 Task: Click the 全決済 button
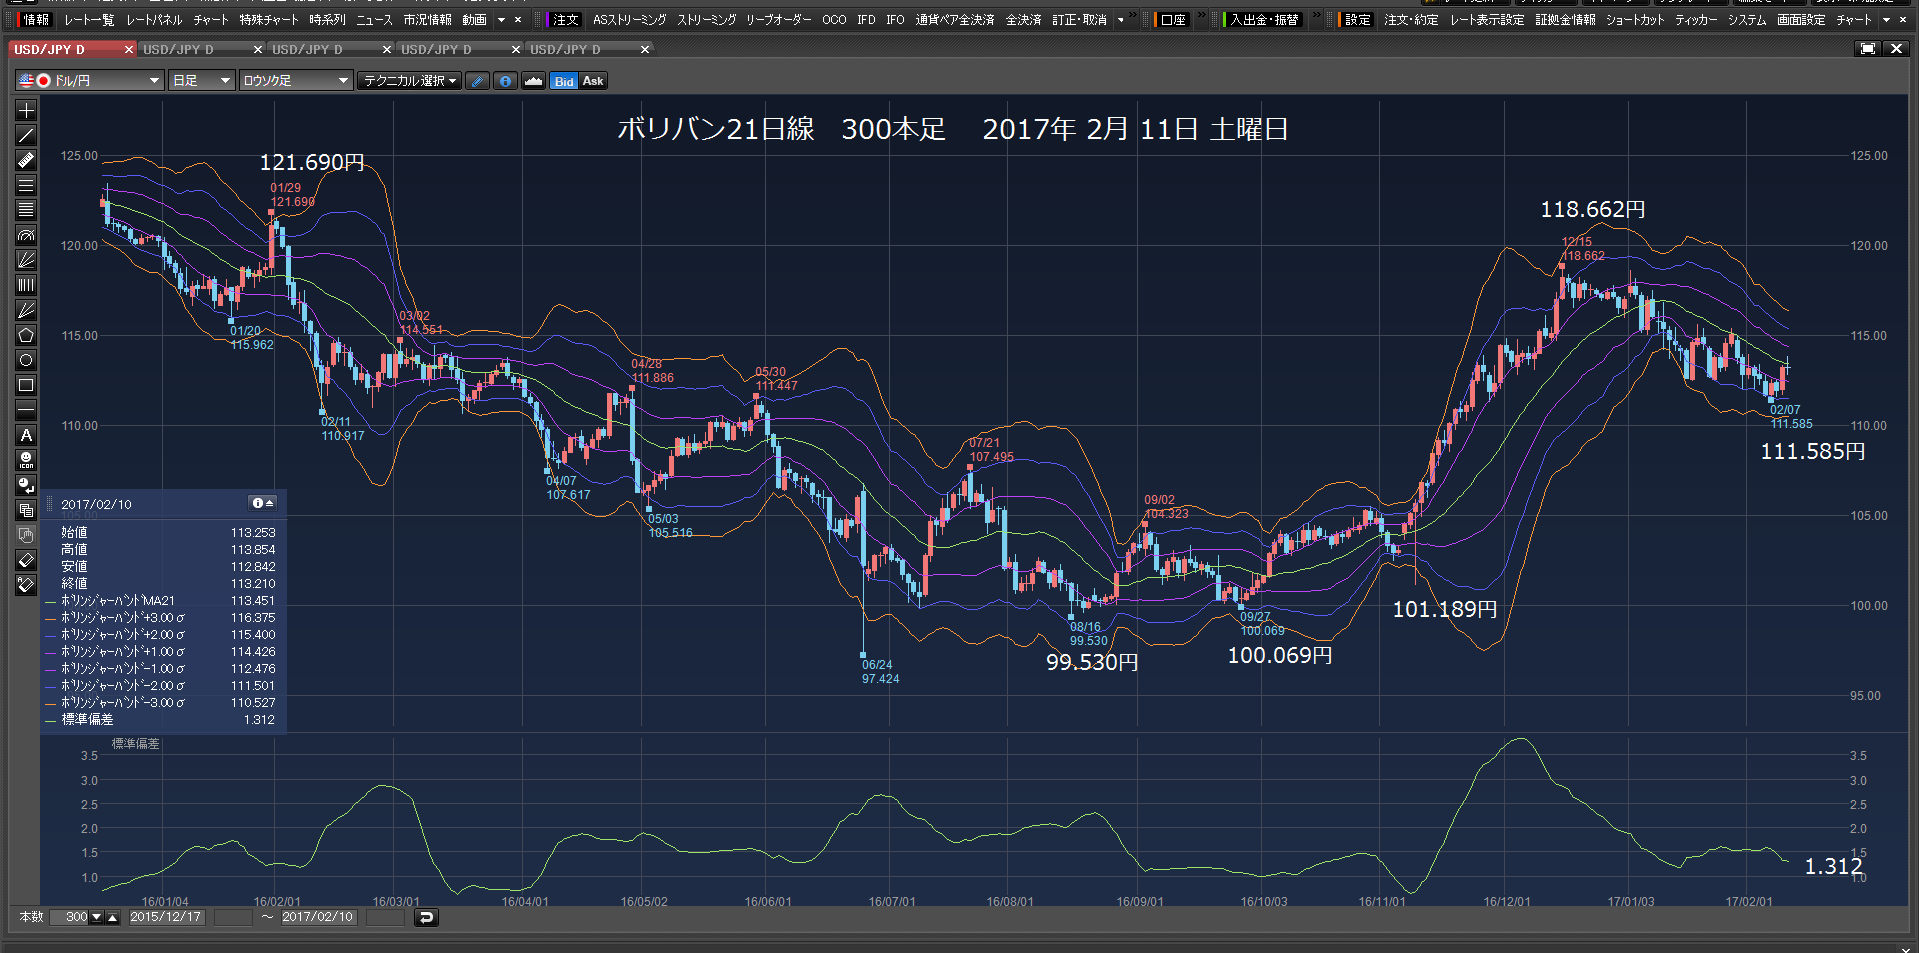click(1023, 20)
